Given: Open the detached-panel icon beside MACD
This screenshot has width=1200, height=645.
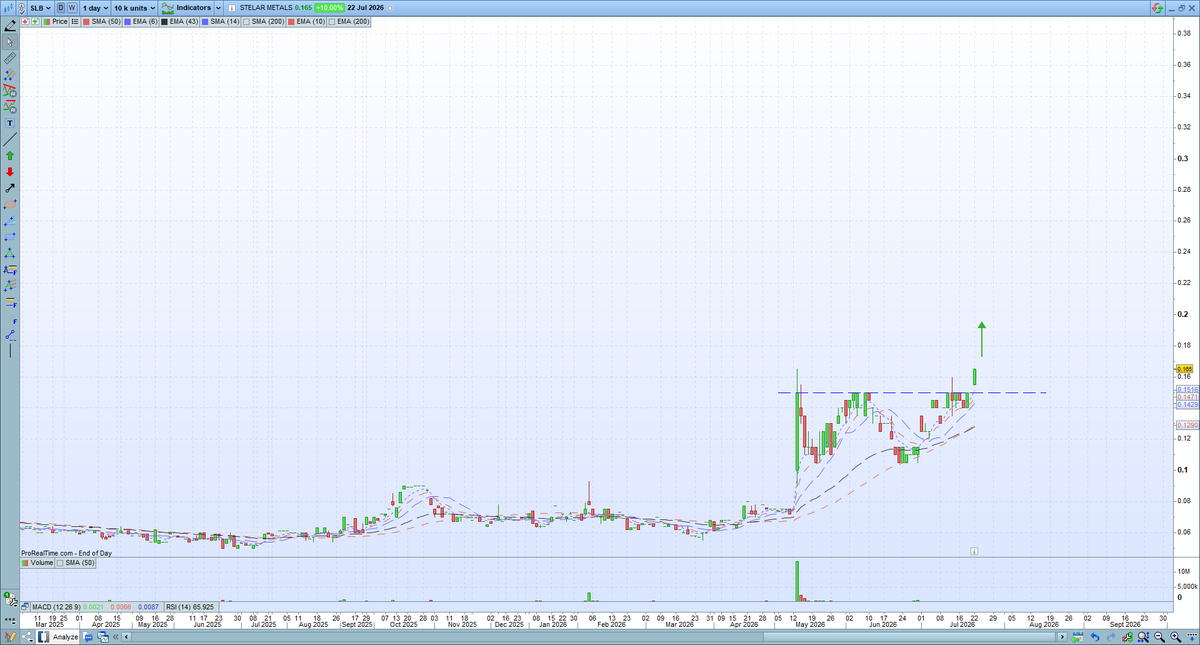Looking at the screenshot, I should [x=25, y=607].
